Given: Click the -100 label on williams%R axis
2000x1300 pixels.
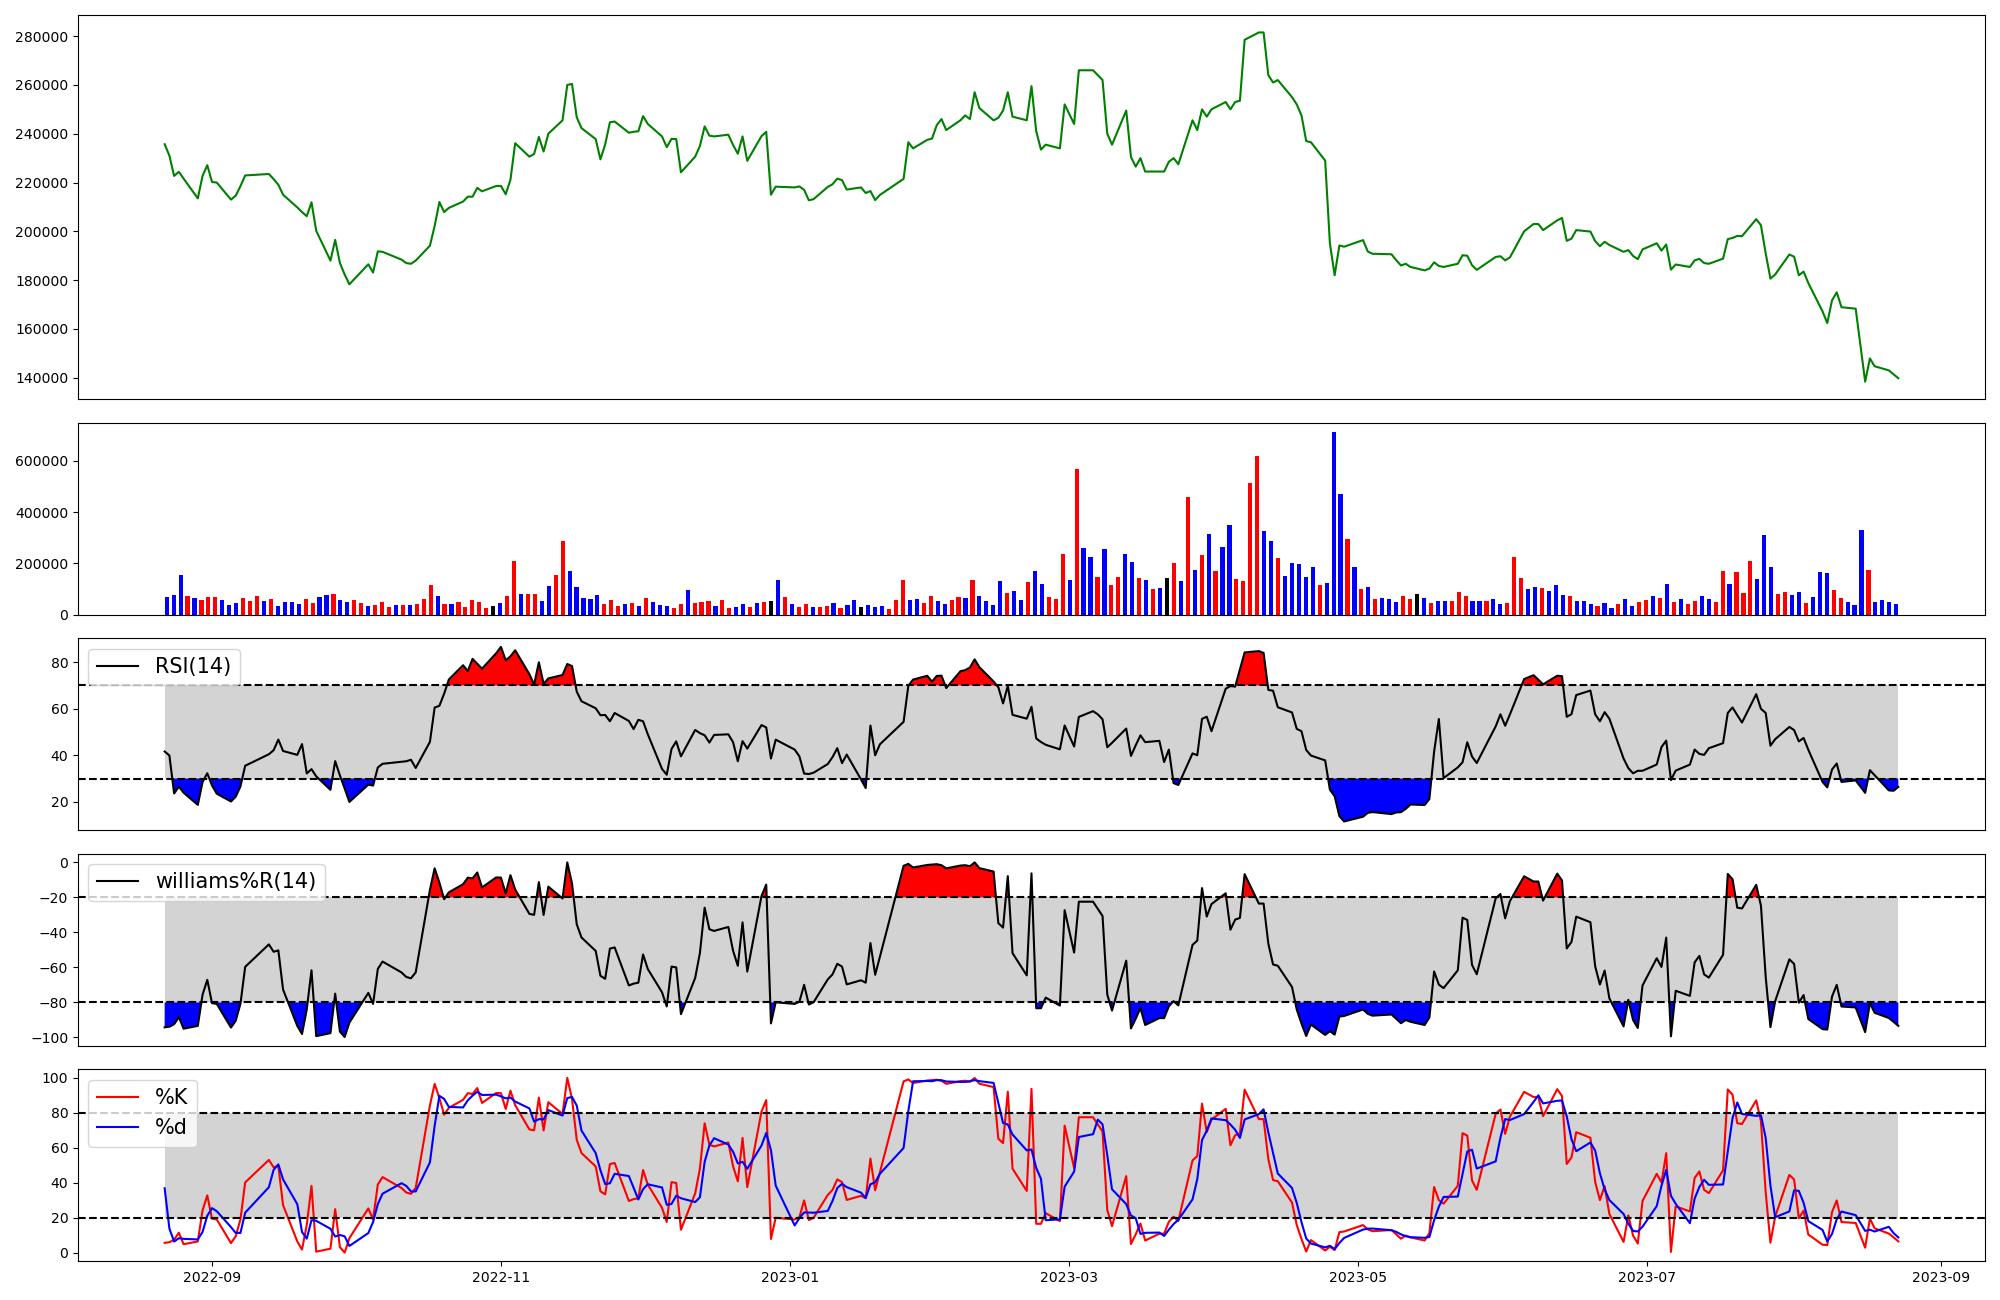Looking at the screenshot, I should (x=49, y=1038).
